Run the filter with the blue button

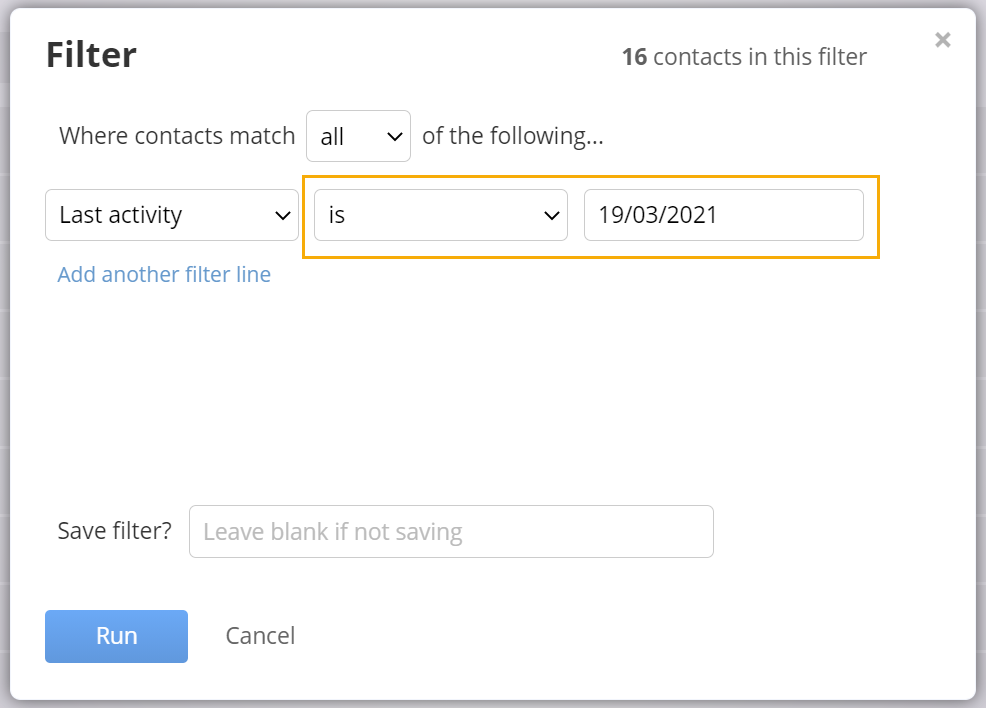116,636
